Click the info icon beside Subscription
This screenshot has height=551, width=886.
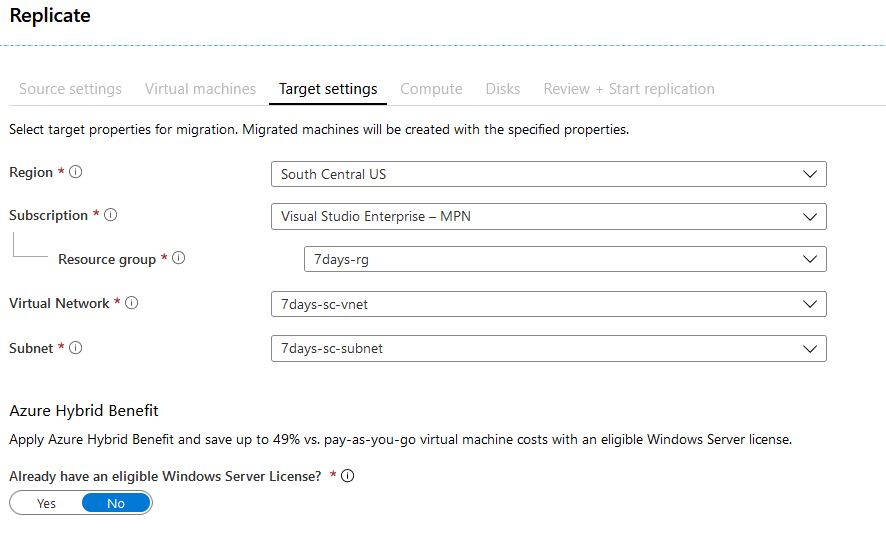coord(111,215)
